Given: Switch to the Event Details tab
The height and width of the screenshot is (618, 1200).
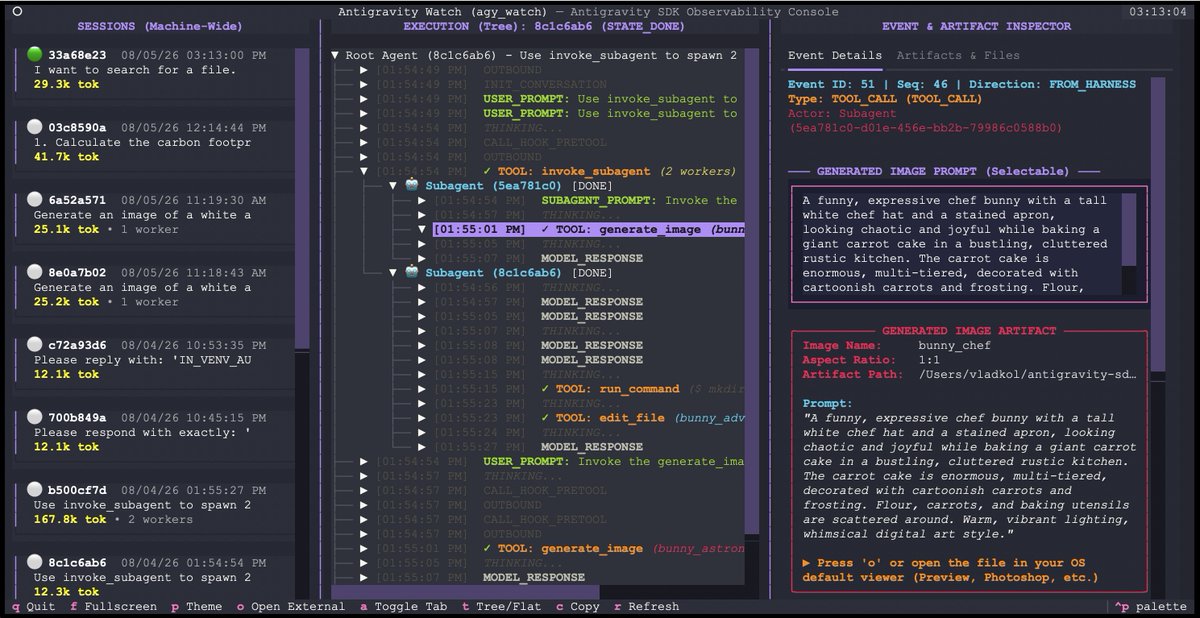Looking at the screenshot, I should click(835, 56).
